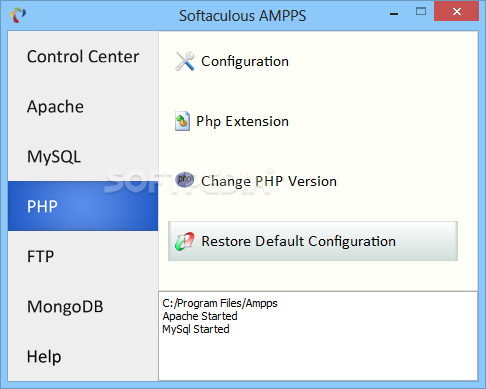Click the Configuration text label
The image size is (486, 389).
(245, 62)
